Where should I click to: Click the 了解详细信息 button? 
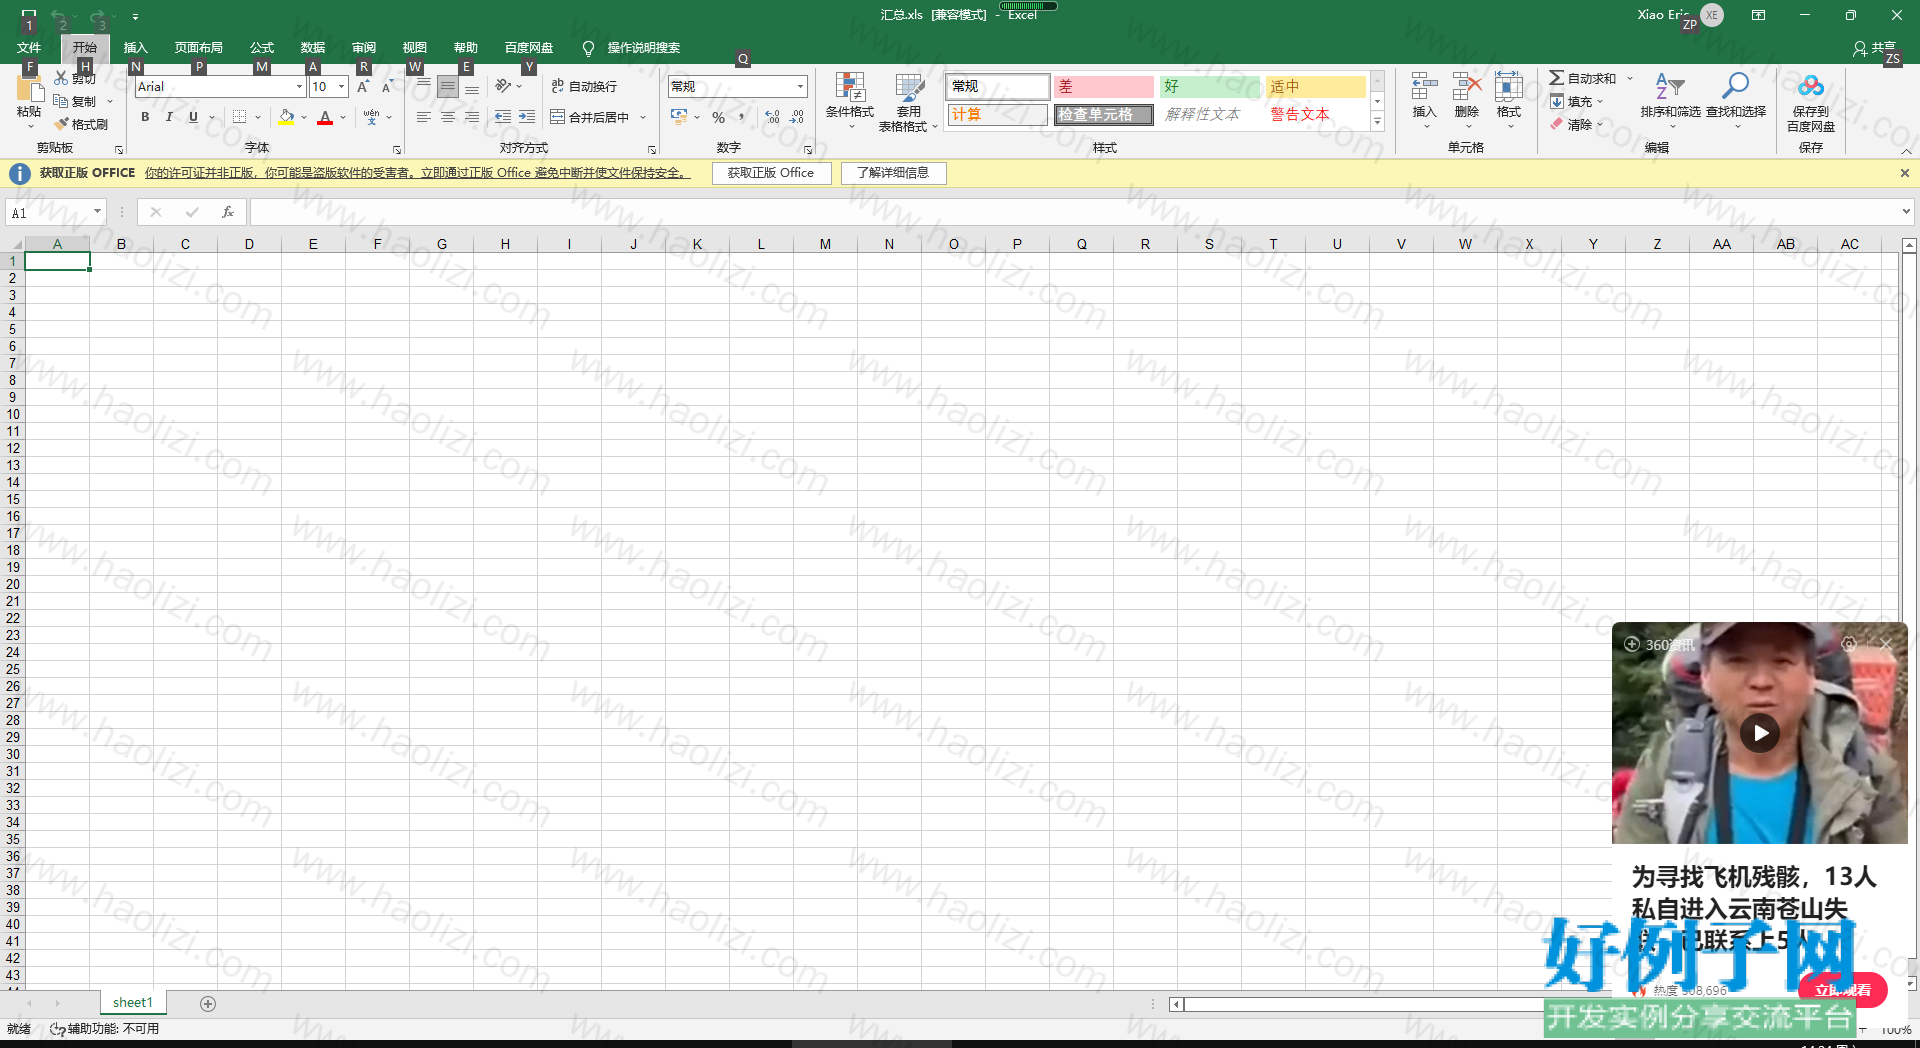click(x=893, y=173)
